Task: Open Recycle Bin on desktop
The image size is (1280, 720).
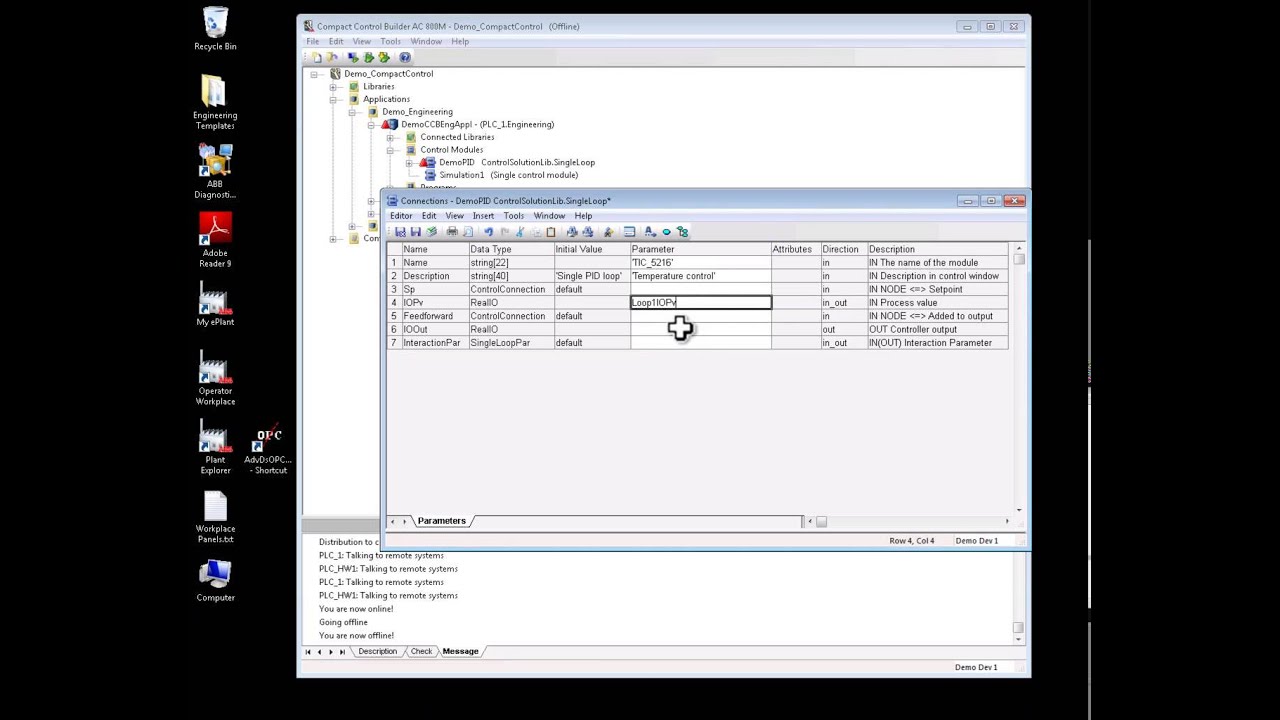Action: point(215,29)
